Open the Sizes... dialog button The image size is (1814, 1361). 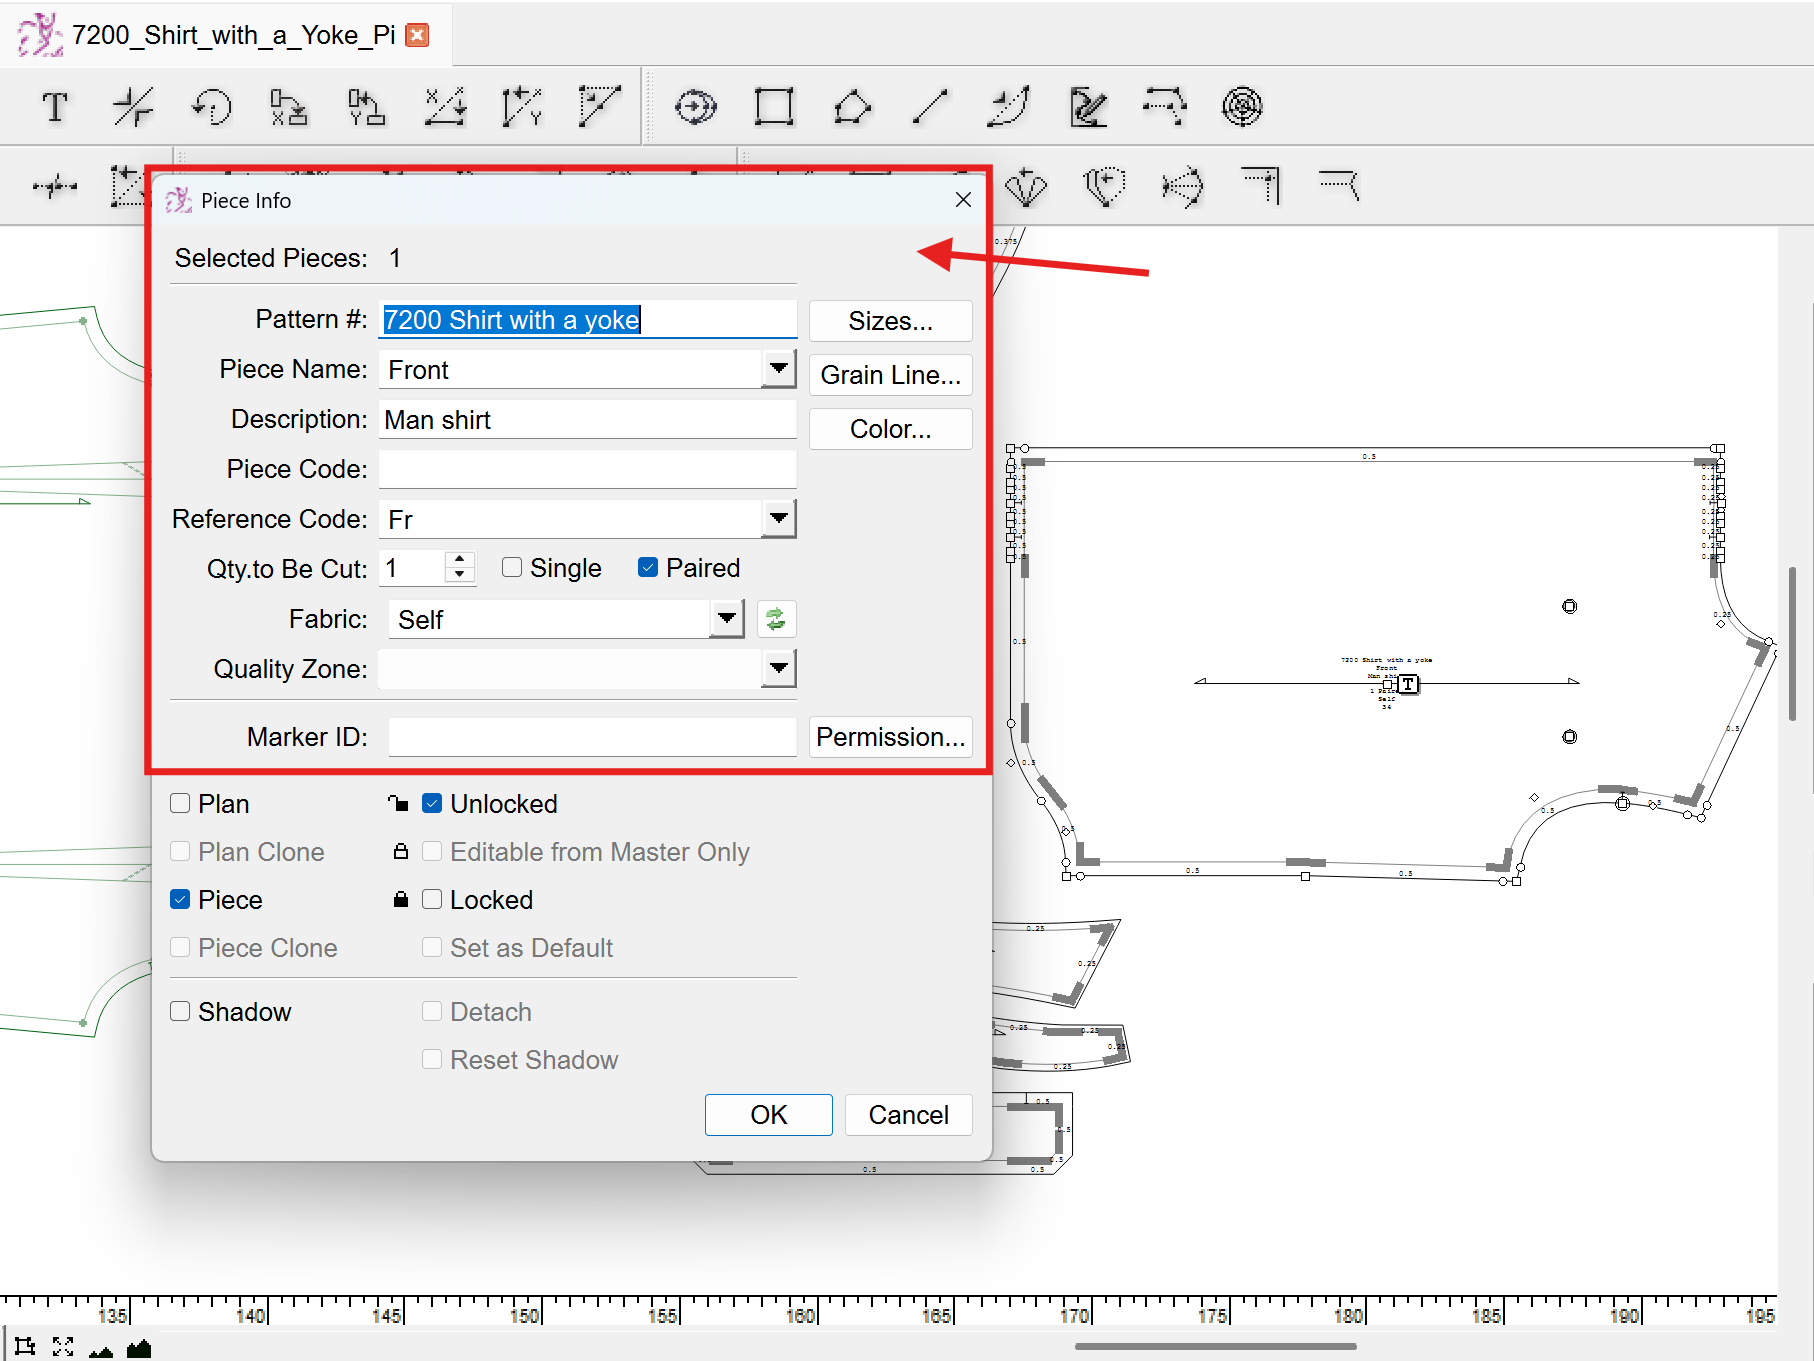[x=890, y=321]
